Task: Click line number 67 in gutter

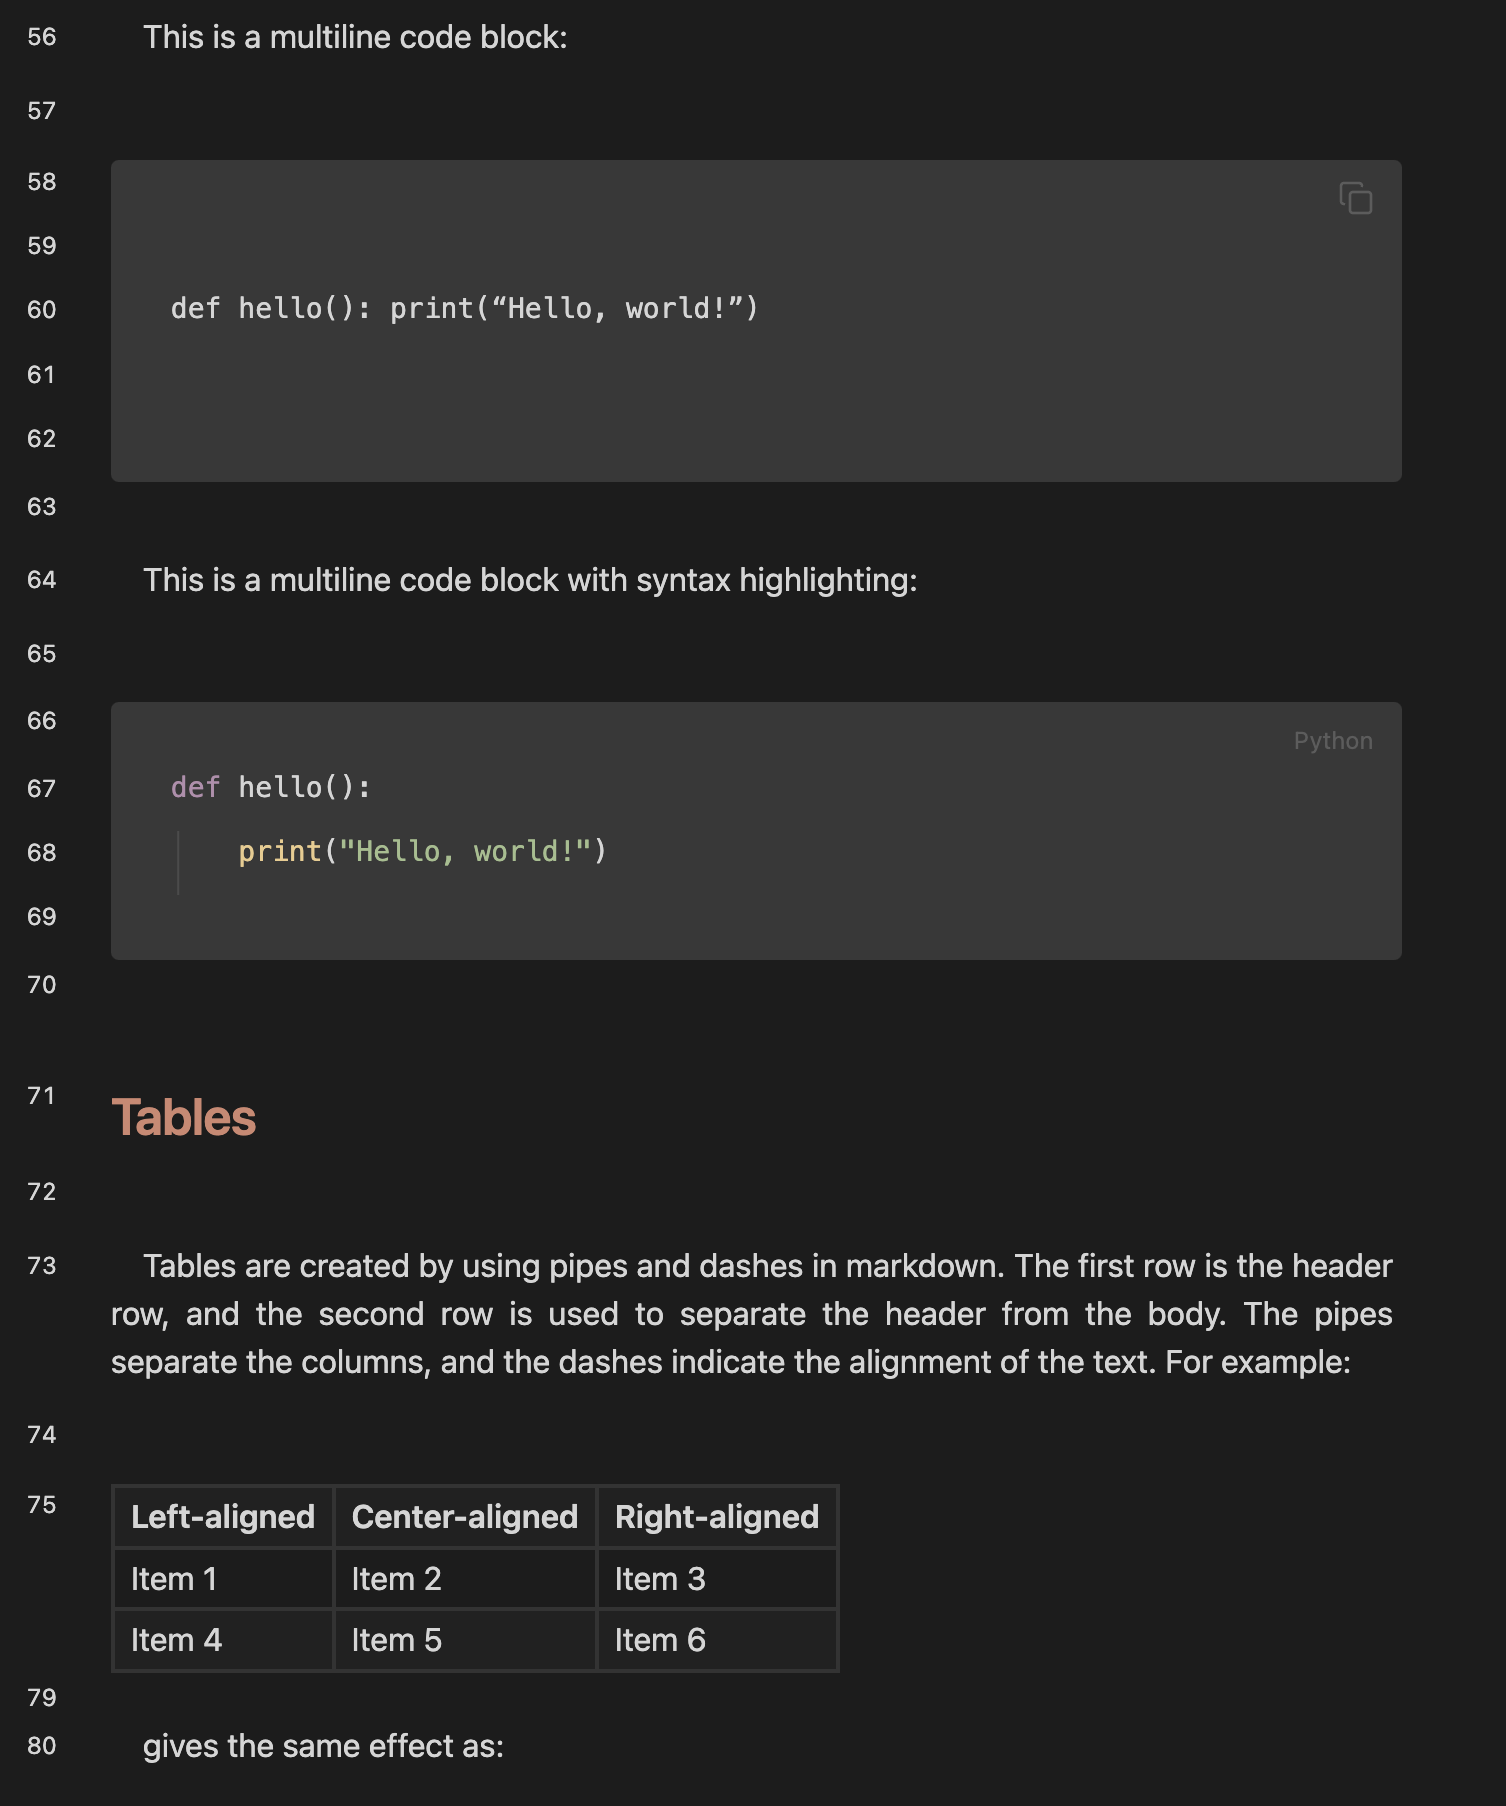Action: tap(42, 789)
